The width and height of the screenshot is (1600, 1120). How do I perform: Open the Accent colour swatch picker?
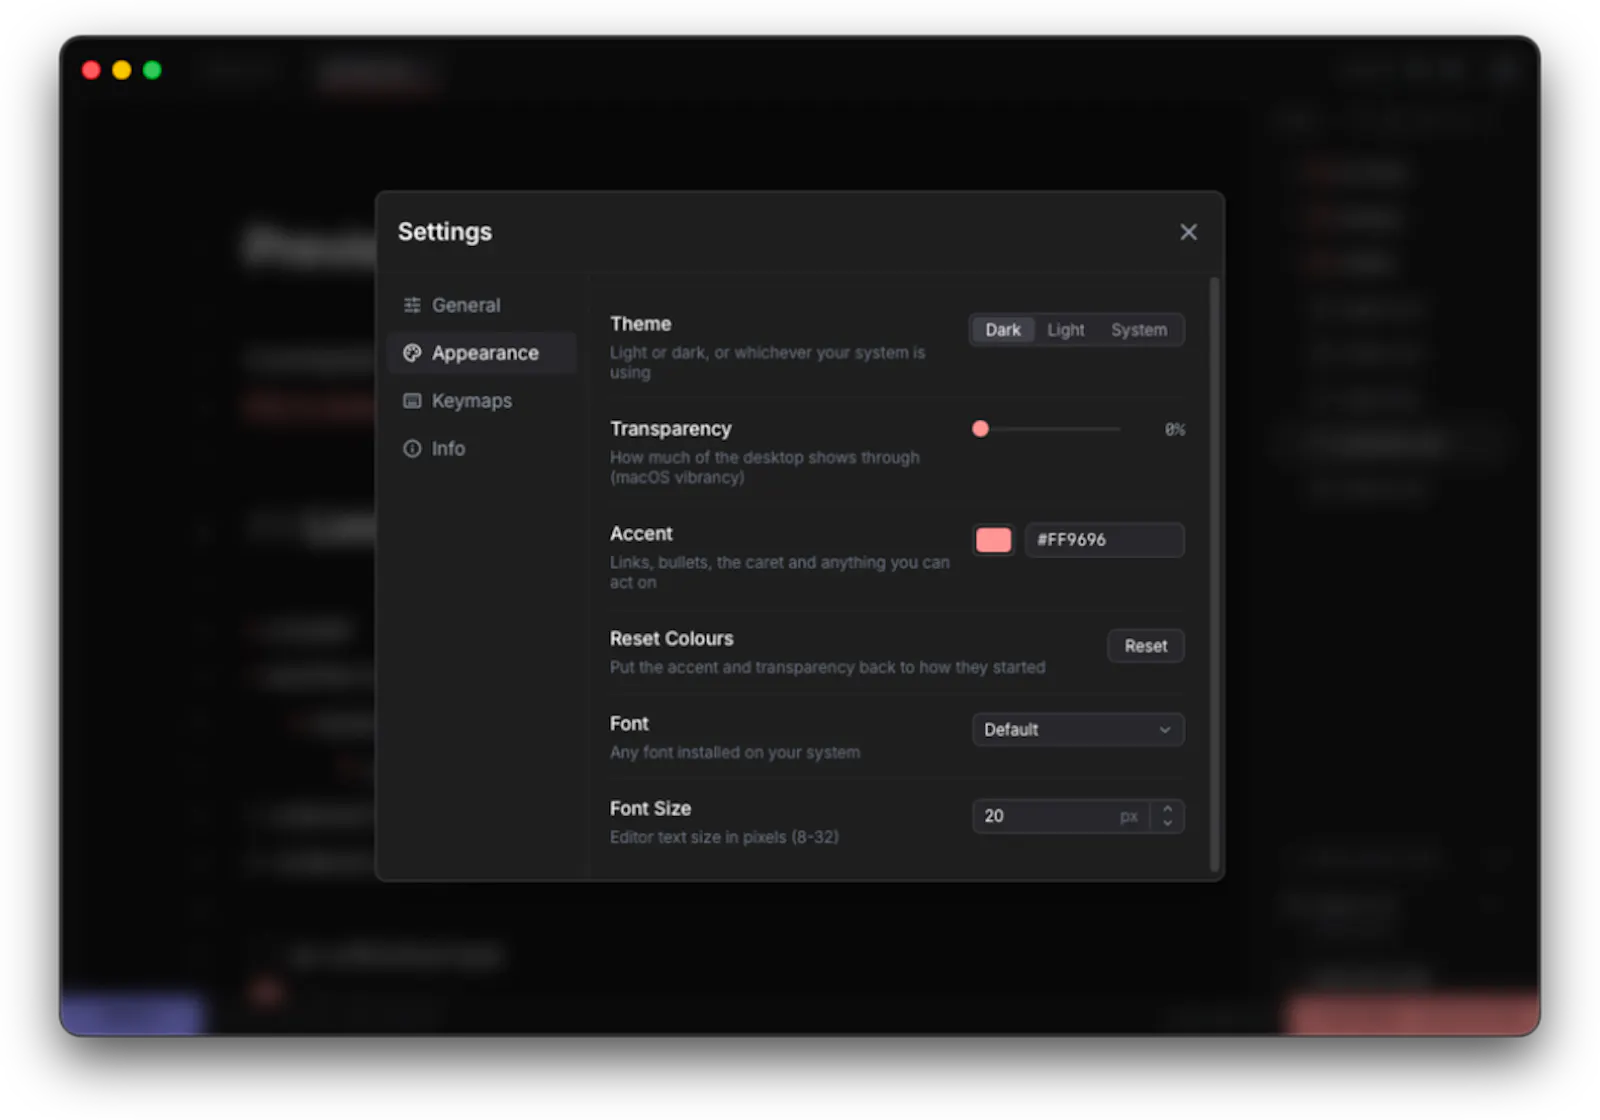point(993,540)
